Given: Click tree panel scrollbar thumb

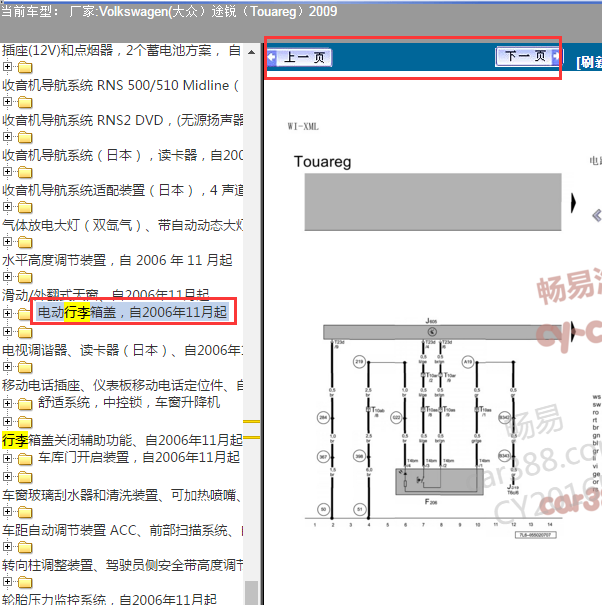Looking at the screenshot, I should point(251,593).
